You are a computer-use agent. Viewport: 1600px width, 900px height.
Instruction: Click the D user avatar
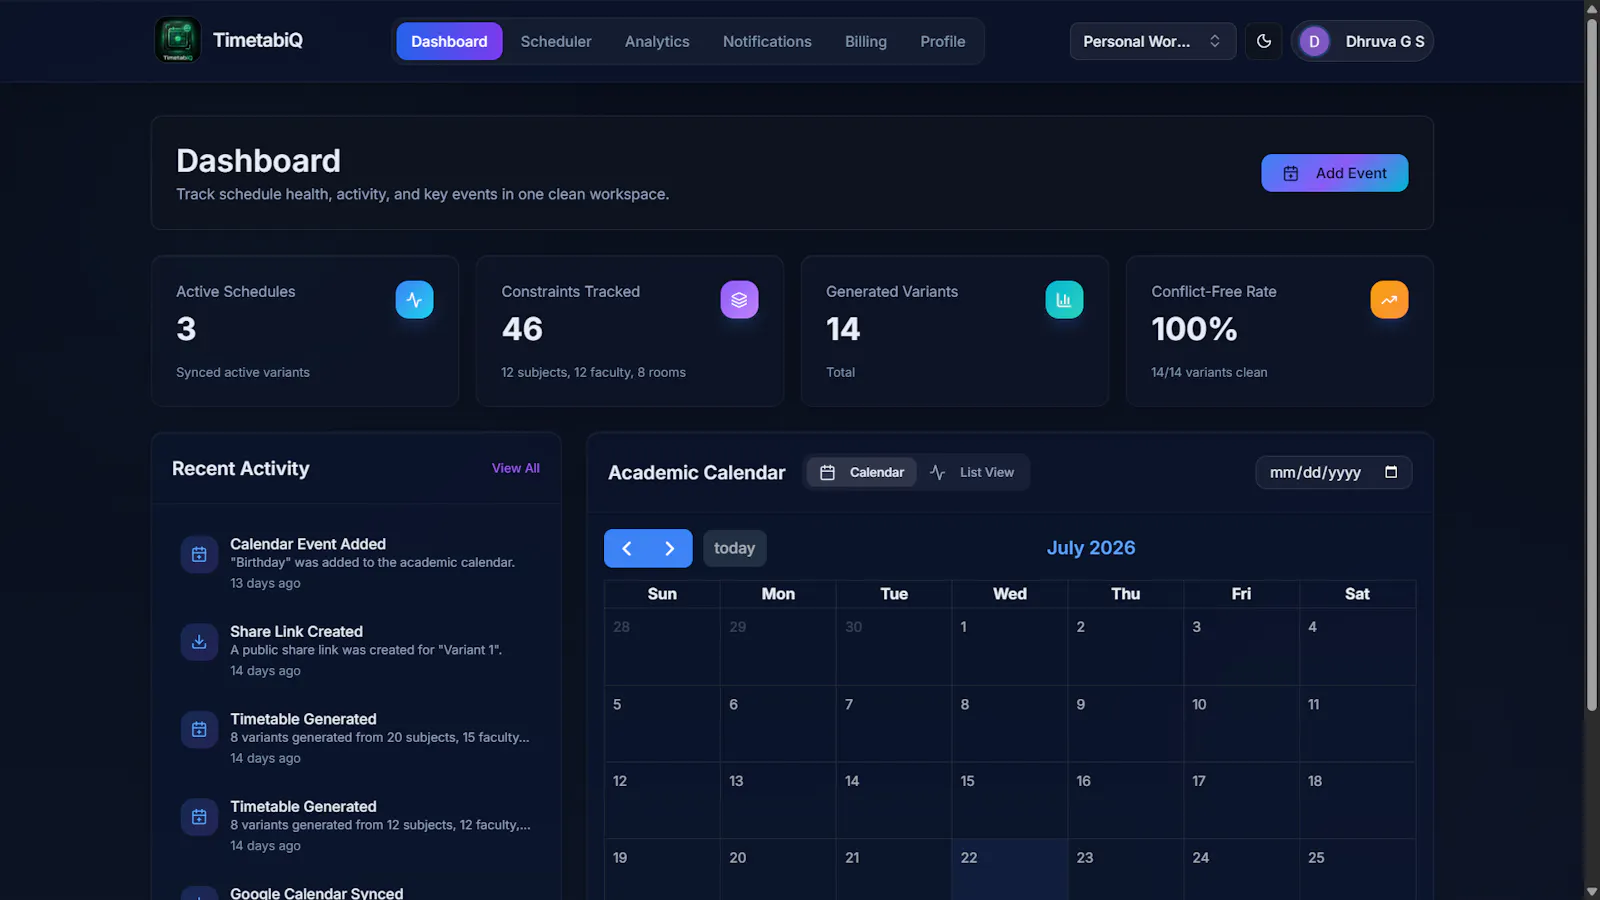click(x=1314, y=41)
